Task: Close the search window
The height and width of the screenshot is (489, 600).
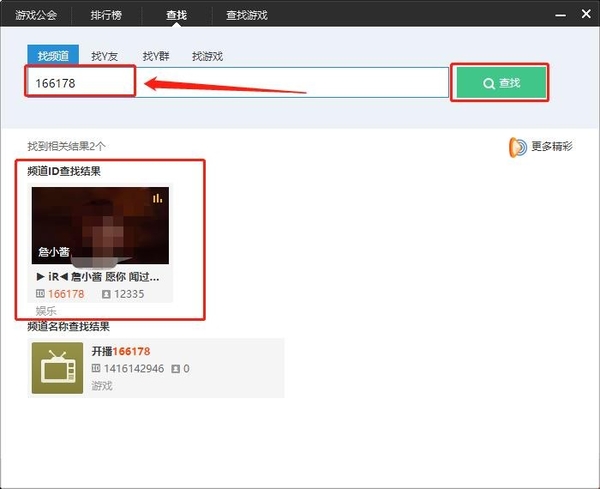Action: [x=586, y=14]
